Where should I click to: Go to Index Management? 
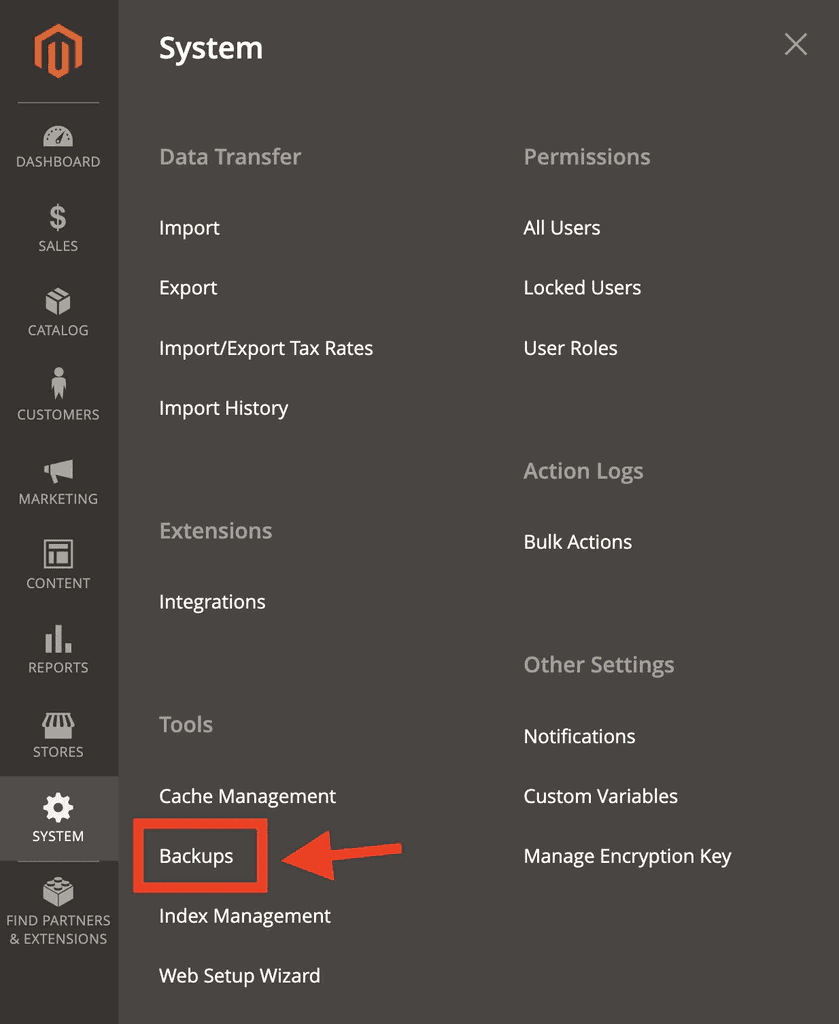click(x=244, y=916)
